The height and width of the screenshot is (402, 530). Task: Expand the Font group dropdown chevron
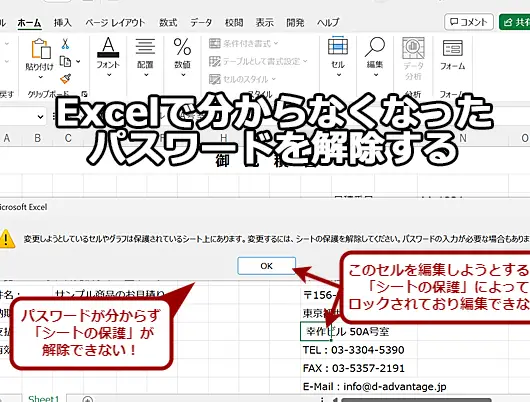click(x=109, y=75)
